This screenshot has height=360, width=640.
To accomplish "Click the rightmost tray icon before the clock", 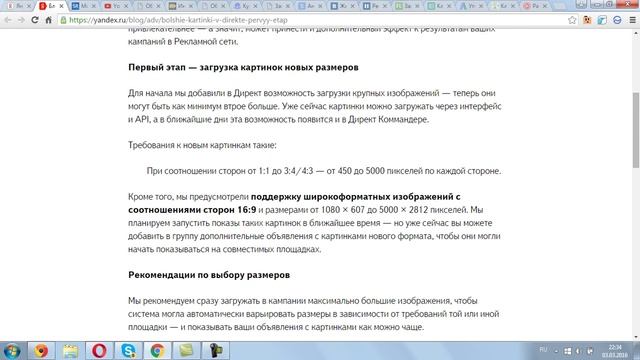I will pyautogui.click(x=590, y=351).
